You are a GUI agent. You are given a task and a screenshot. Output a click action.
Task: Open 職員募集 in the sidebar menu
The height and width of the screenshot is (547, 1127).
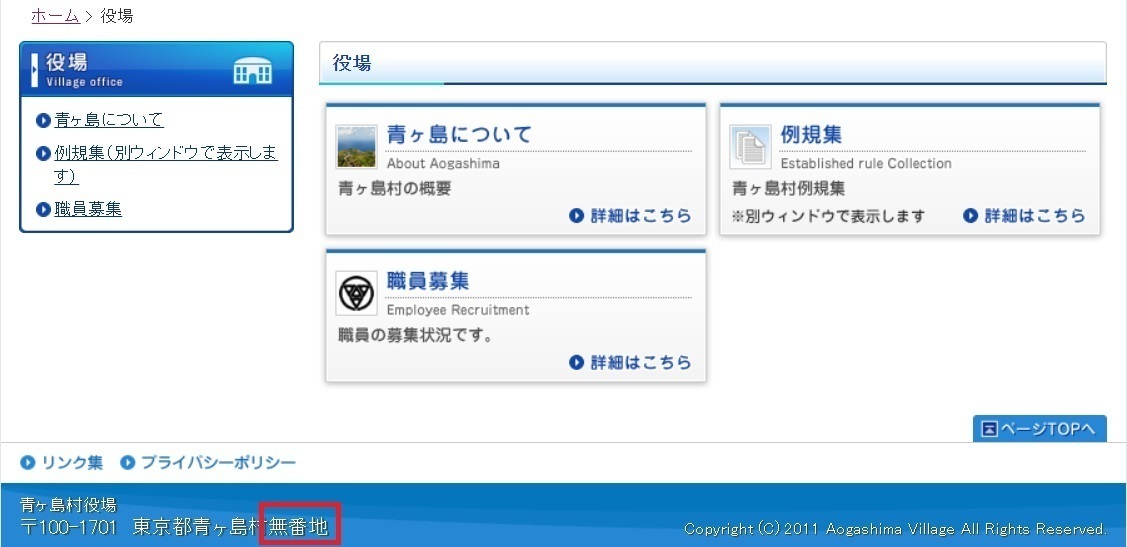click(88, 209)
